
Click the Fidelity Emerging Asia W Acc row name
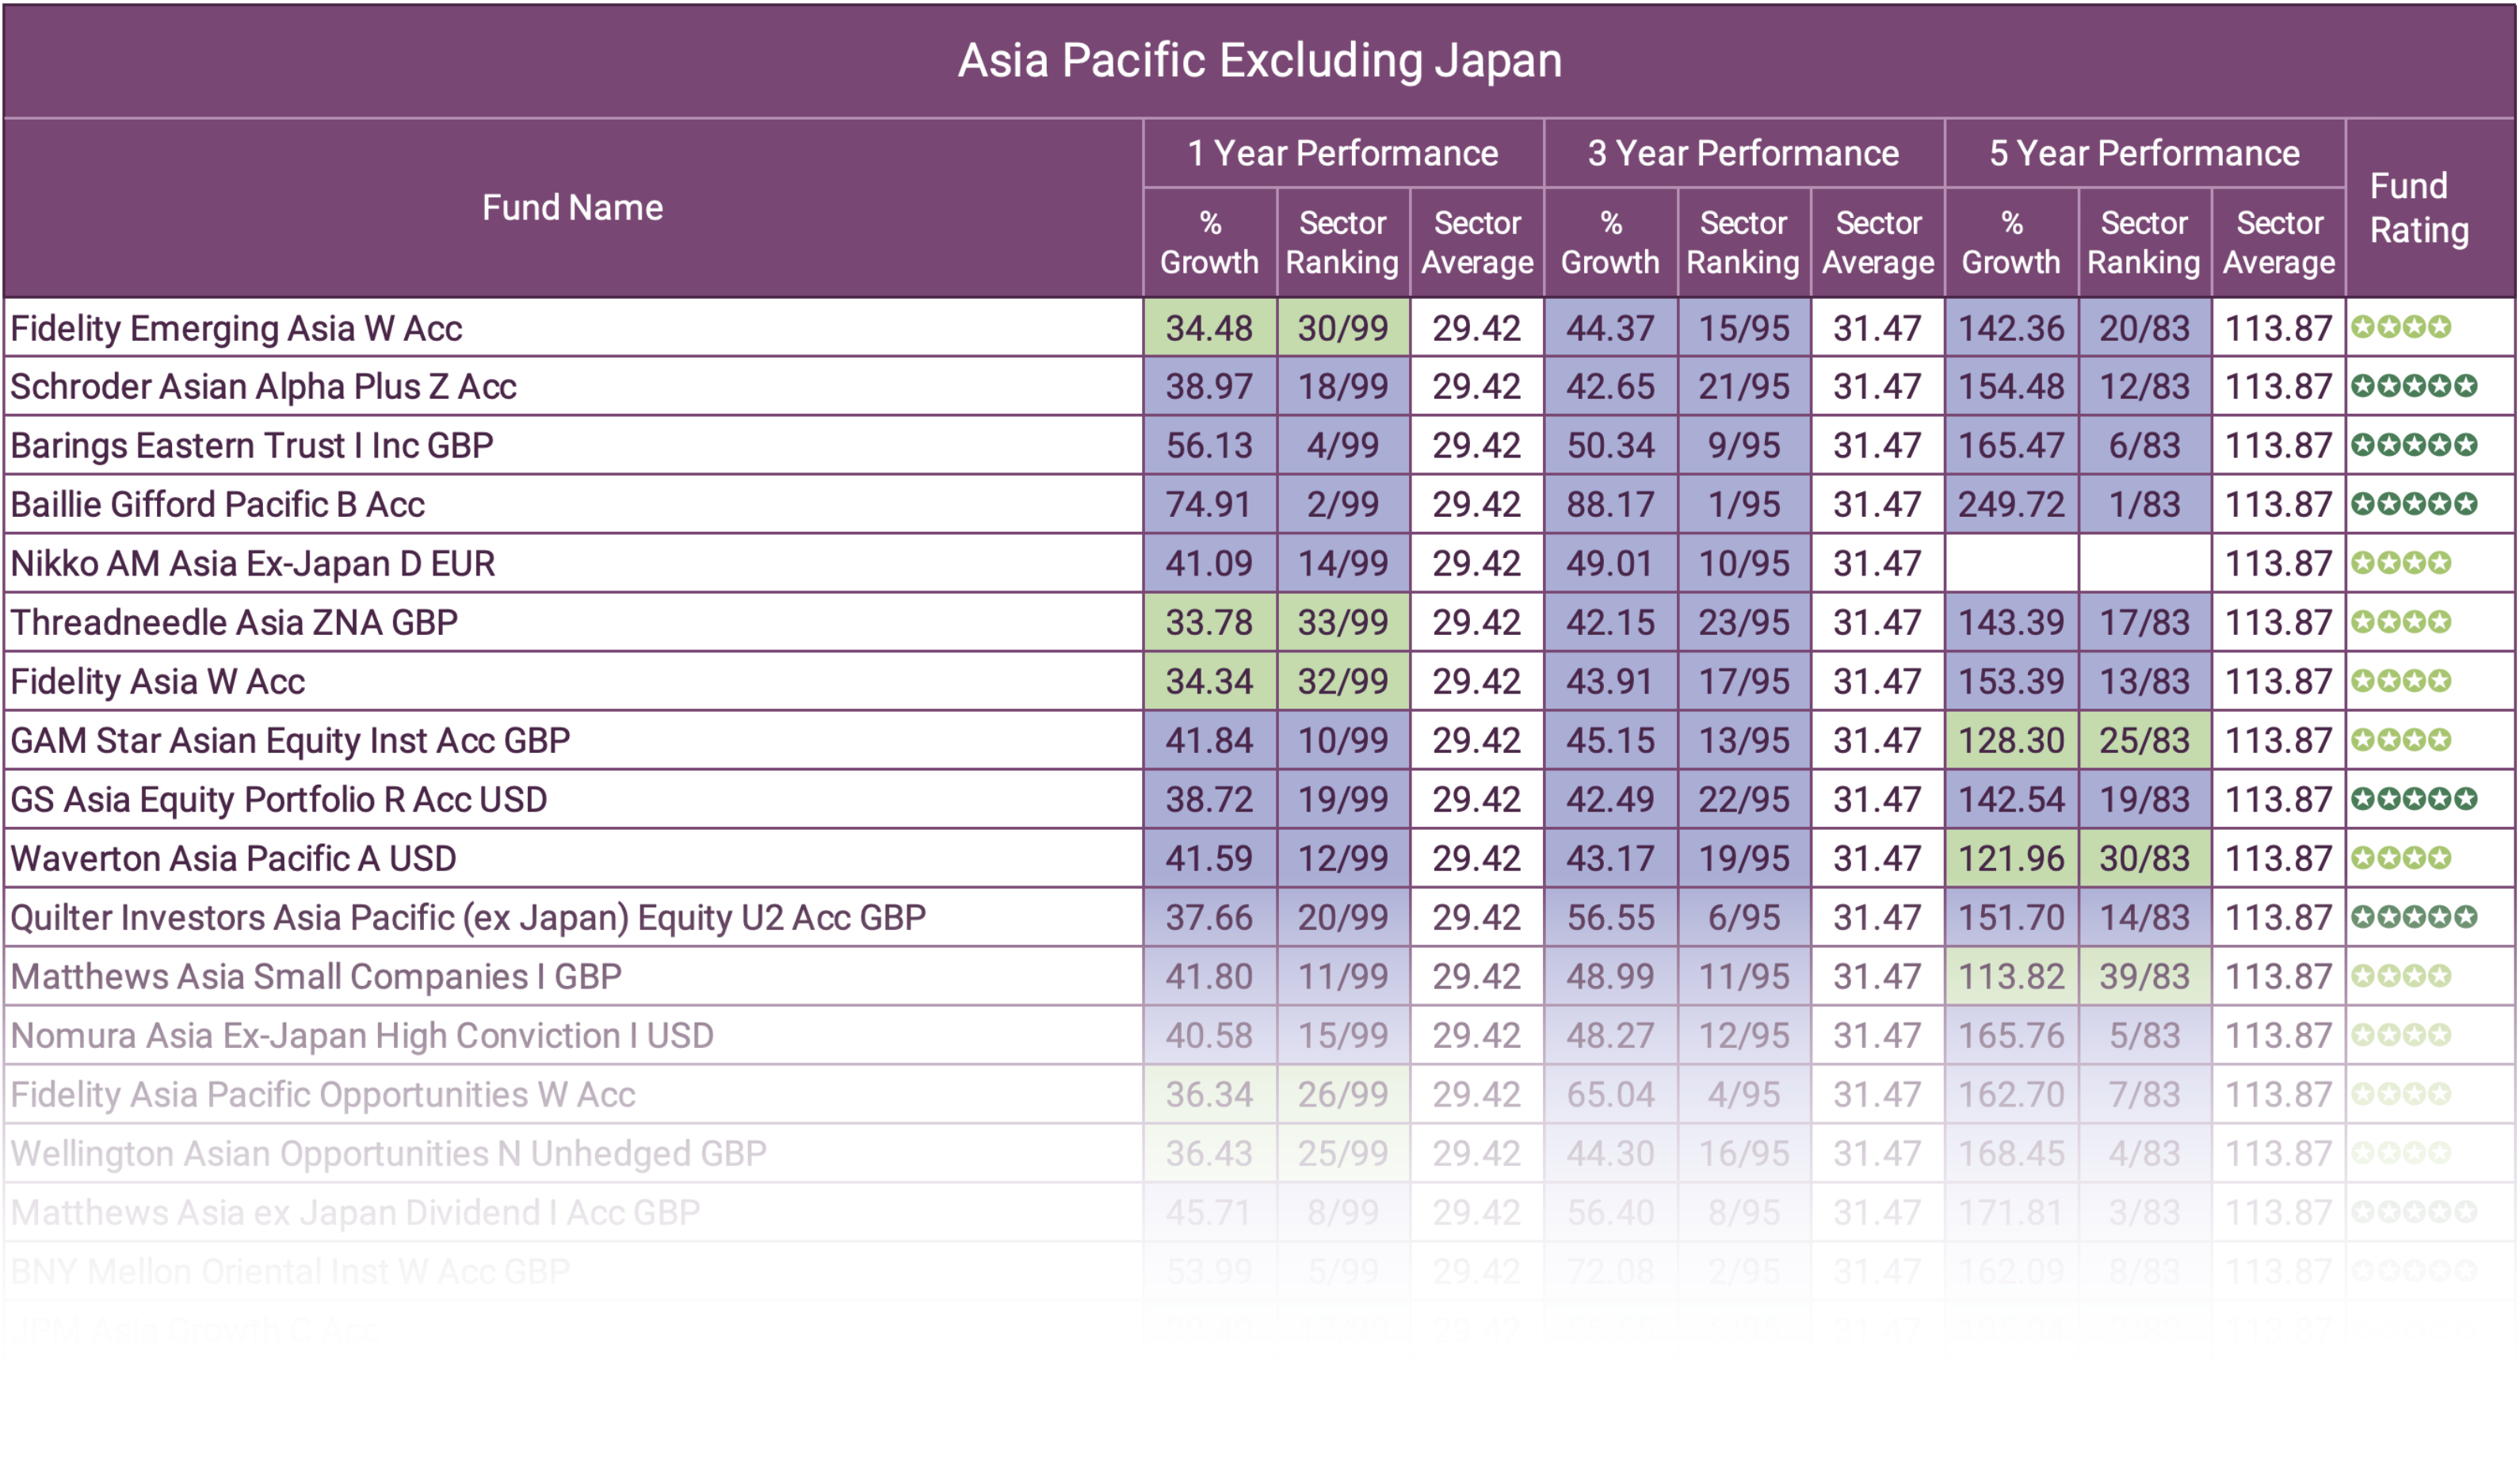tap(237, 328)
